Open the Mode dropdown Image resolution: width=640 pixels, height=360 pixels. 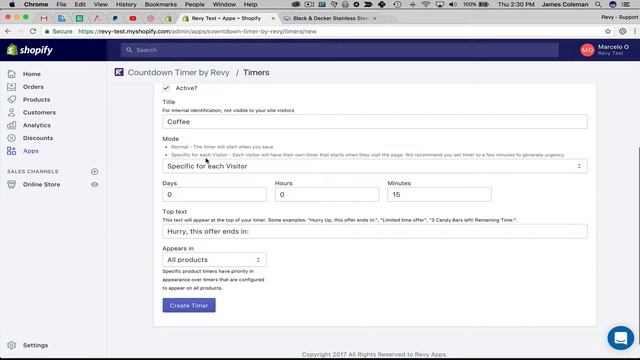(x=375, y=166)
